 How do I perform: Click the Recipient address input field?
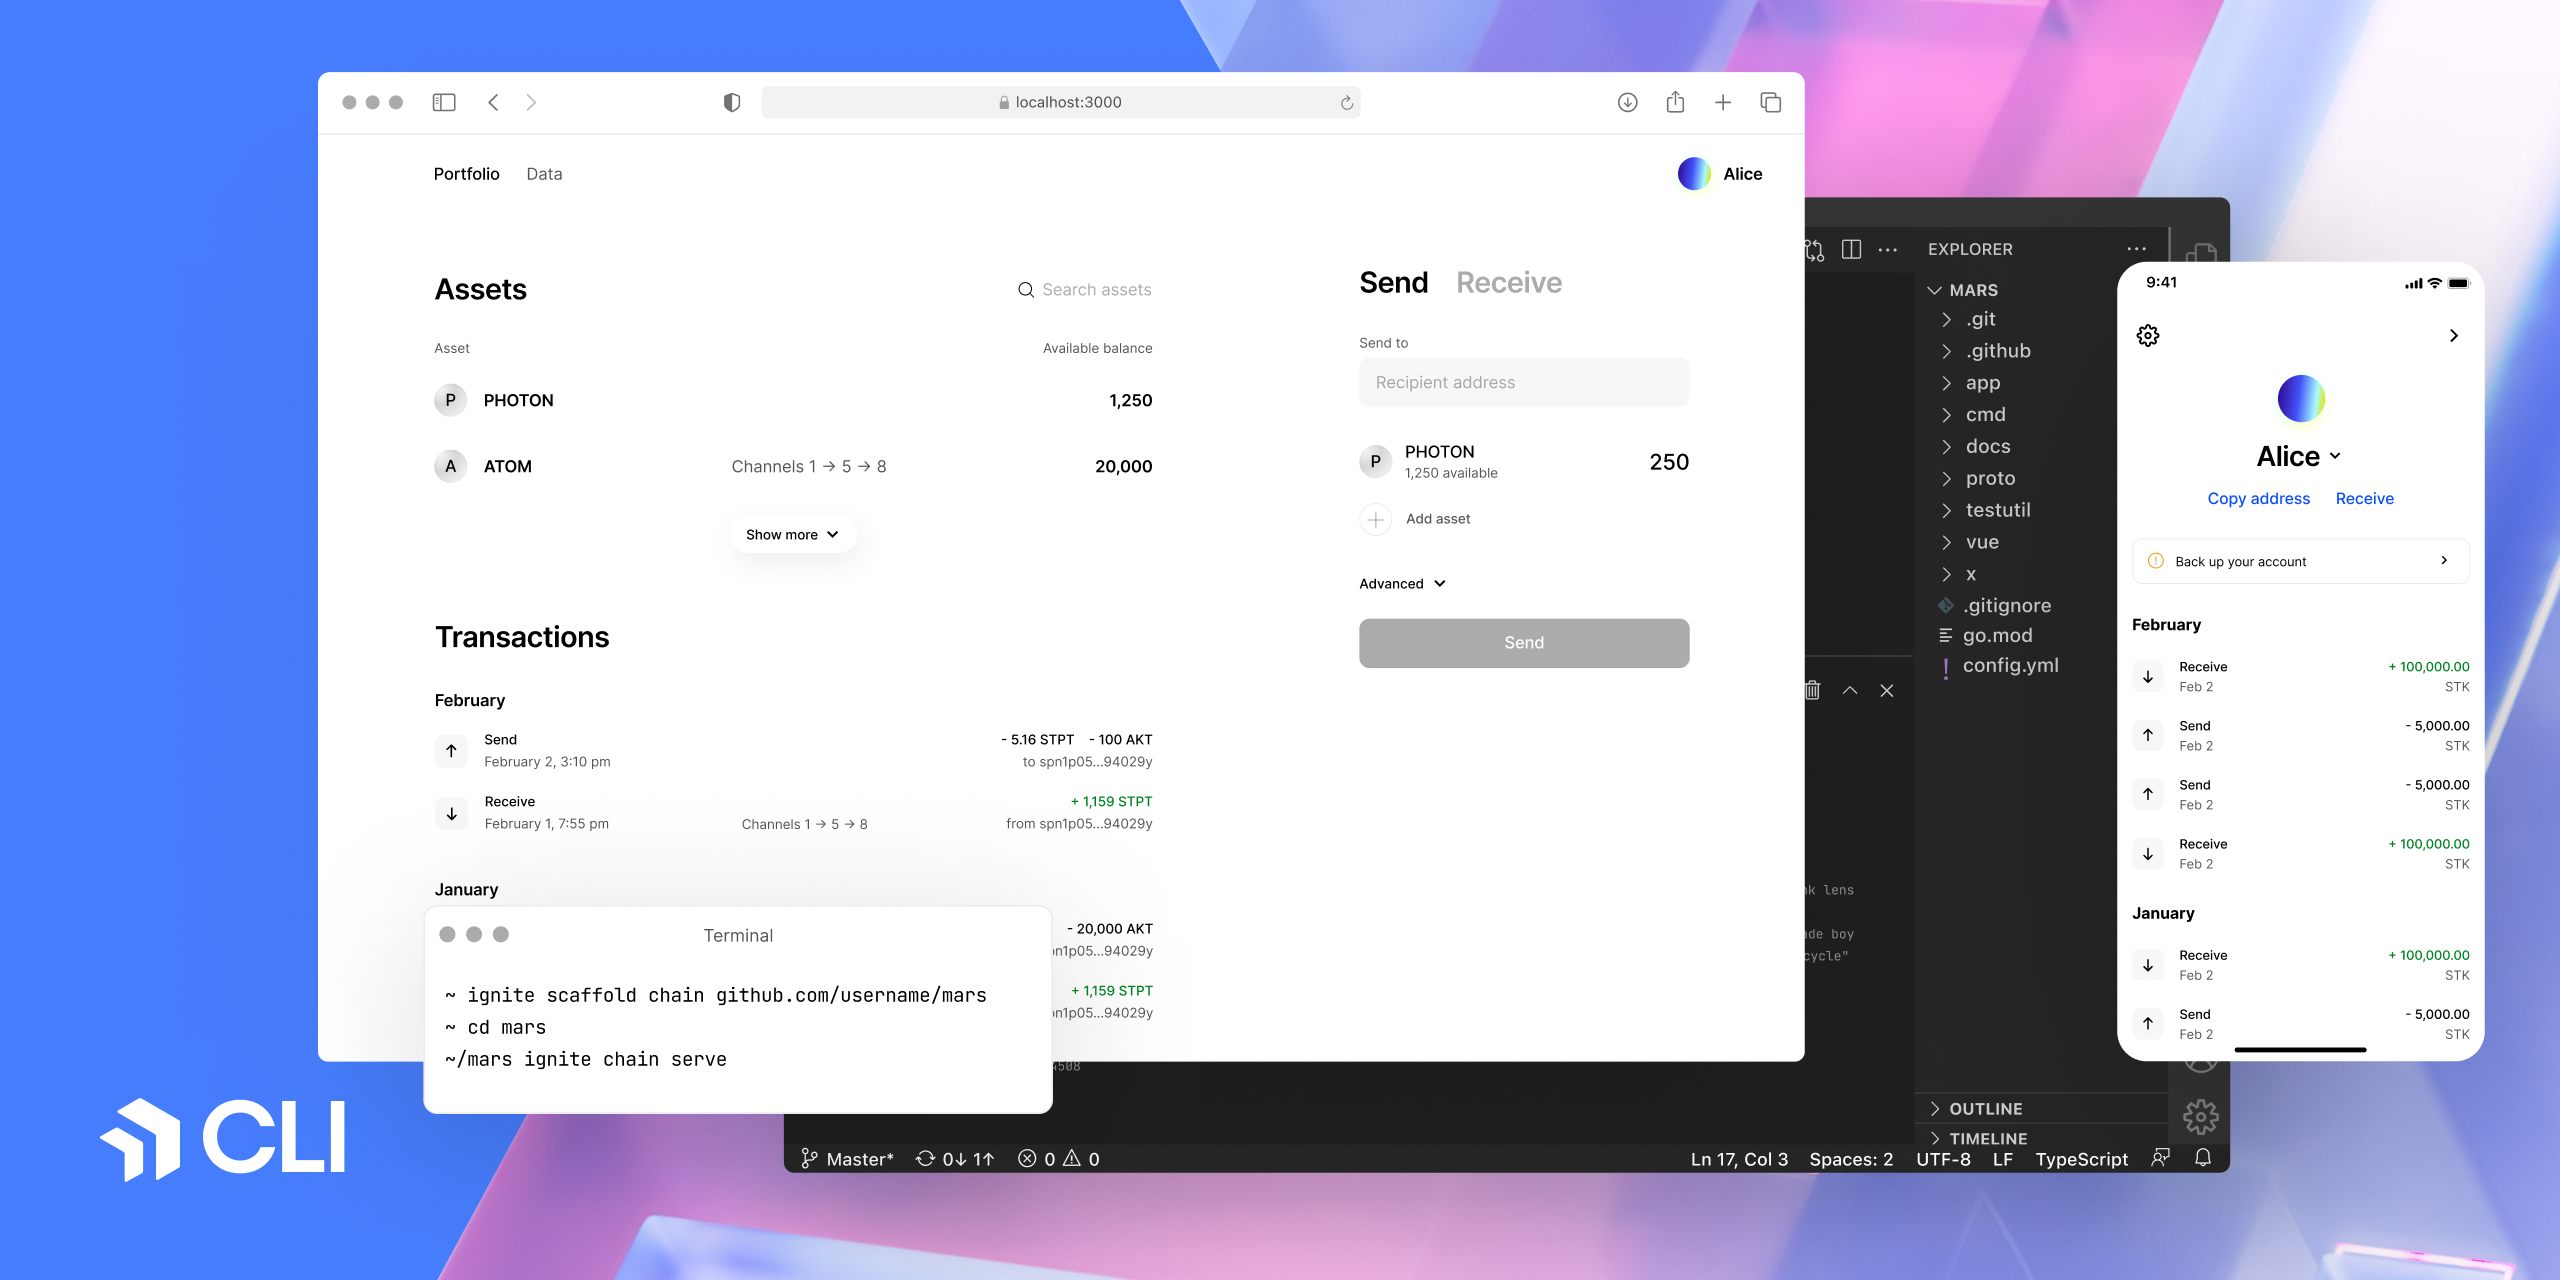[1523, 382]
